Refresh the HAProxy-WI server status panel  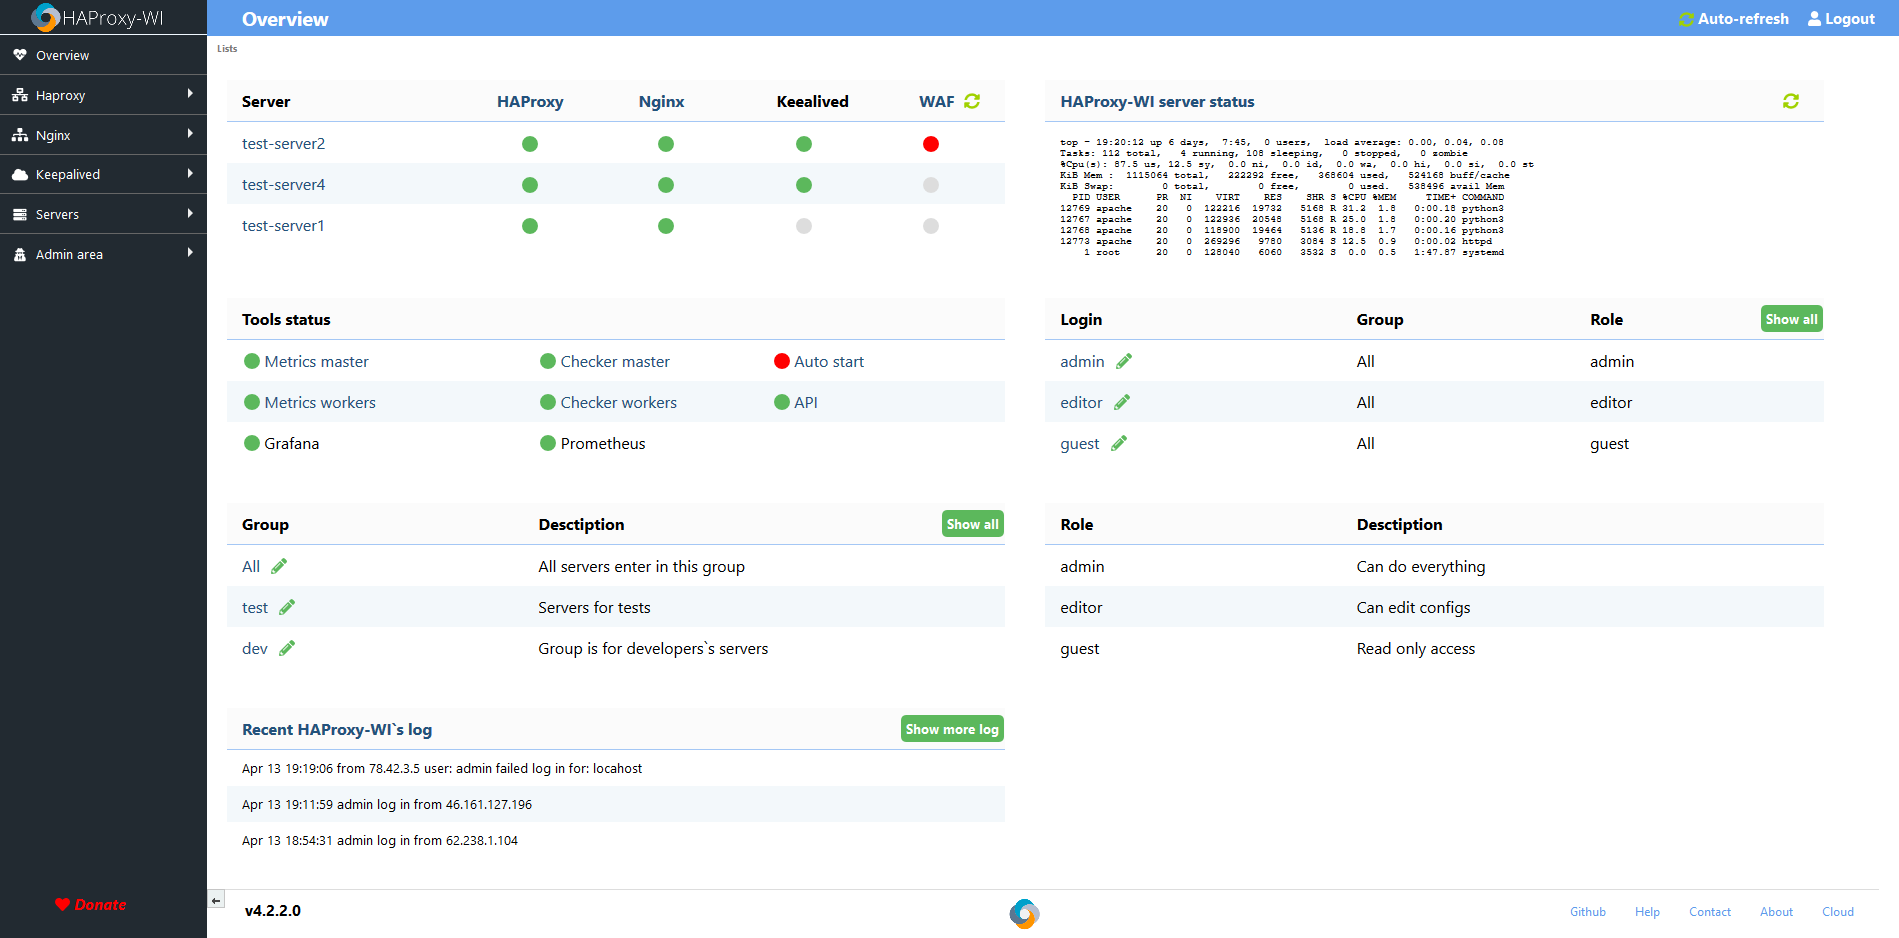click(x=1790, y=101)
